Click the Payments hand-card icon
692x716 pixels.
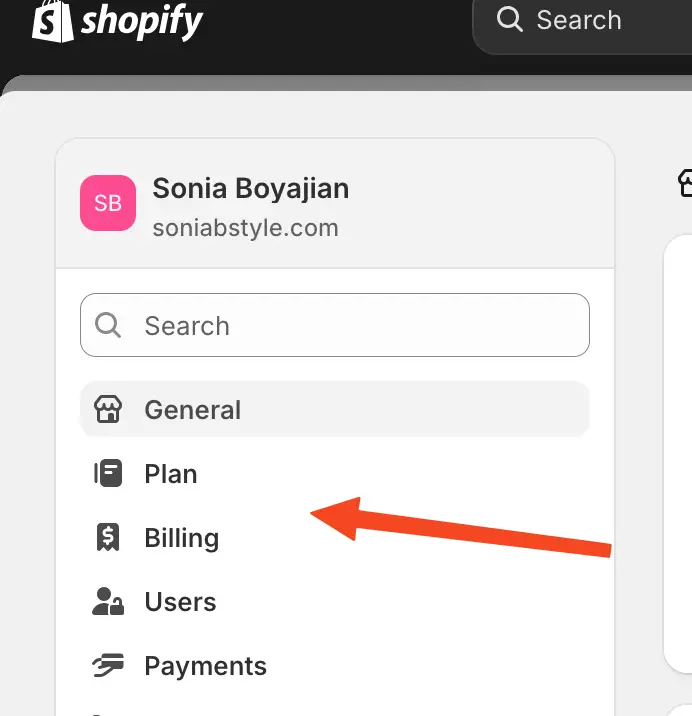pos(107,666)
